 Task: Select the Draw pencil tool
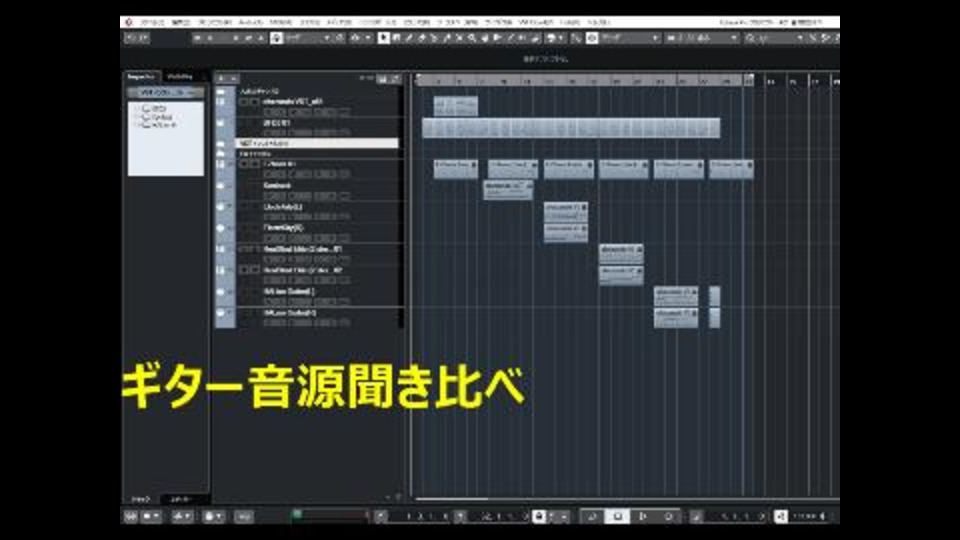pos(409,38)
